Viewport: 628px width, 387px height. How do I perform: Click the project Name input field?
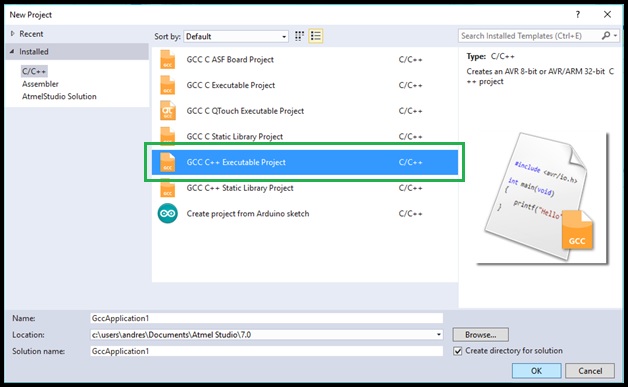coord(266,318)
